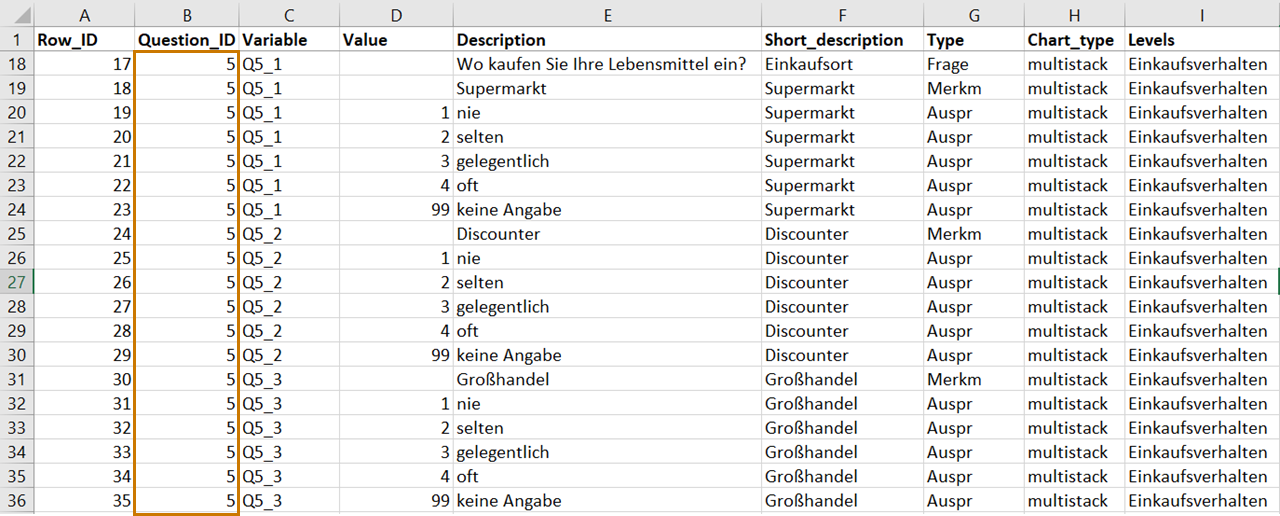Click 'Großhandel' description in row 31

pyautogui.click(x=607, y=379)
